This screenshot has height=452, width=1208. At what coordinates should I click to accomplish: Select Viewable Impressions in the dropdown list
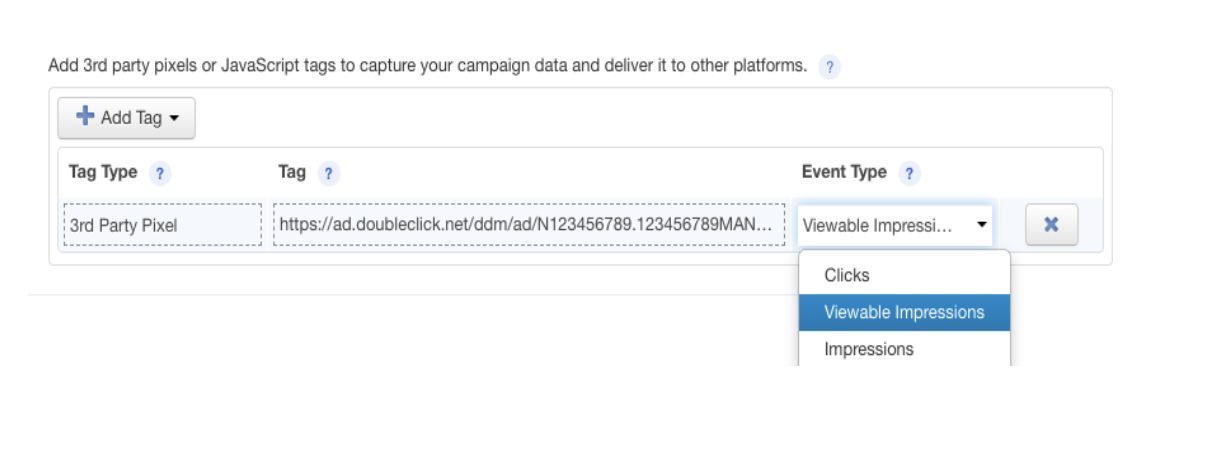pos(904,312)
